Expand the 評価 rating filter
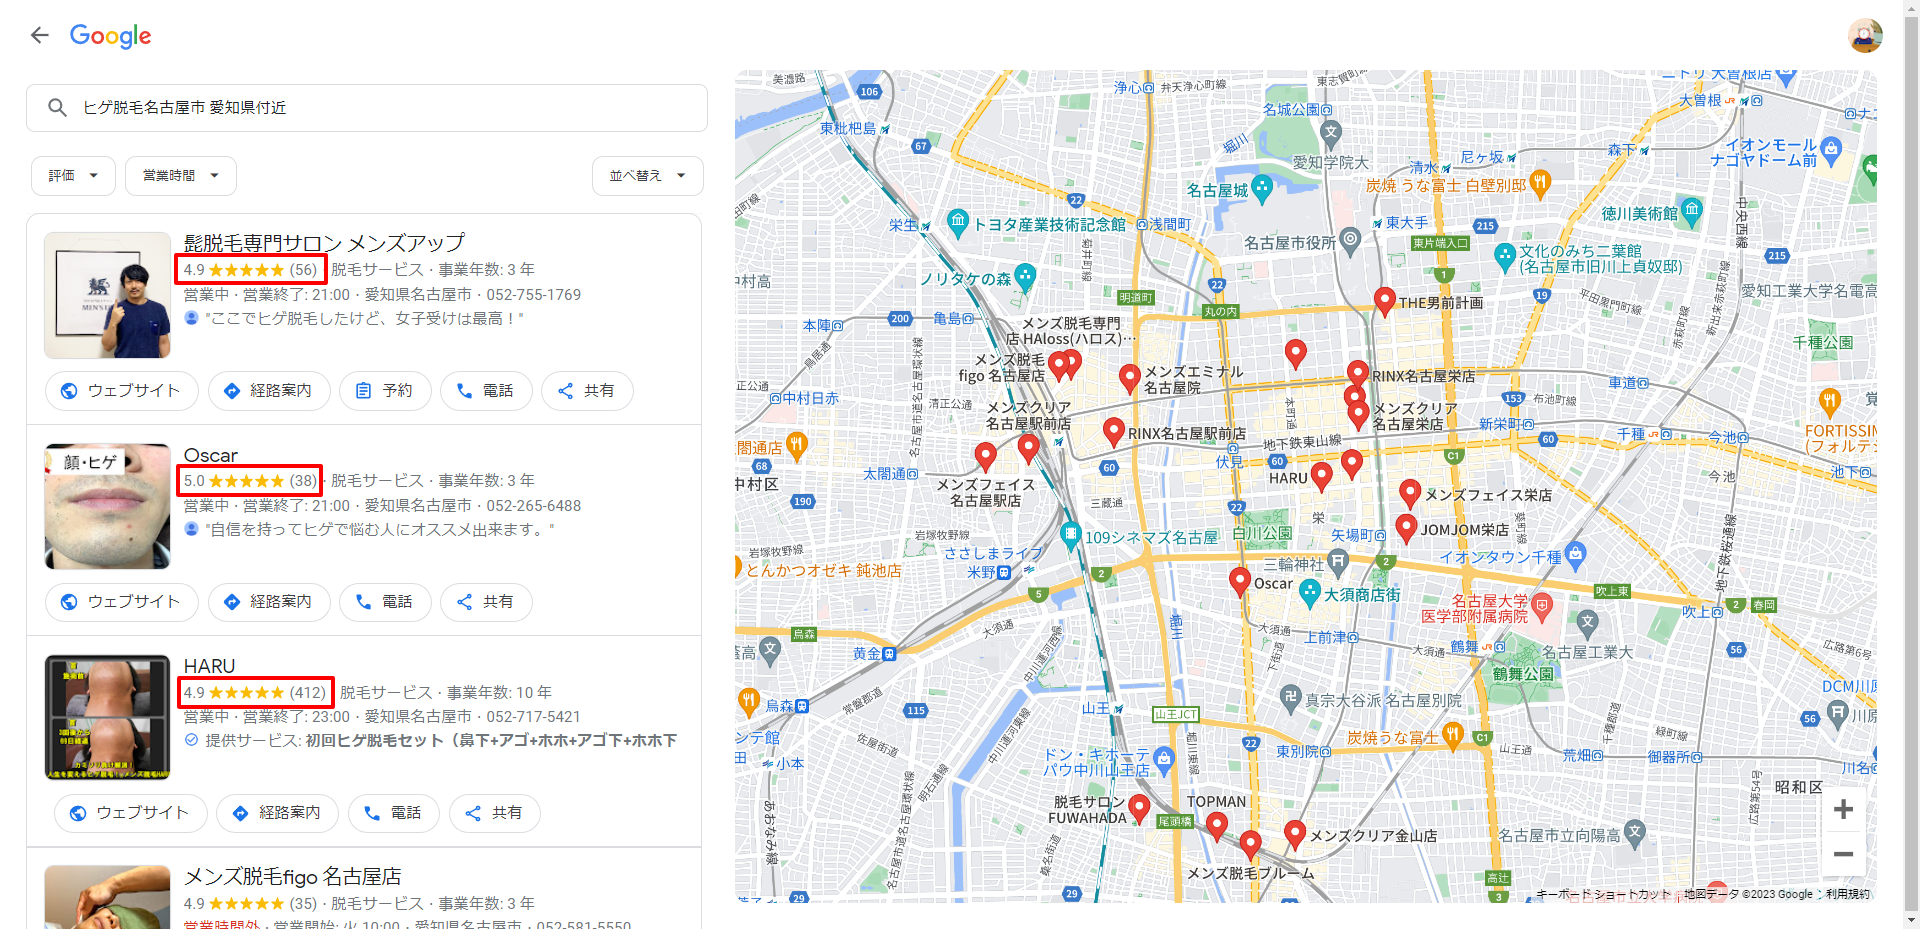This screenshot has height=929, width=1920. point(73,176)
